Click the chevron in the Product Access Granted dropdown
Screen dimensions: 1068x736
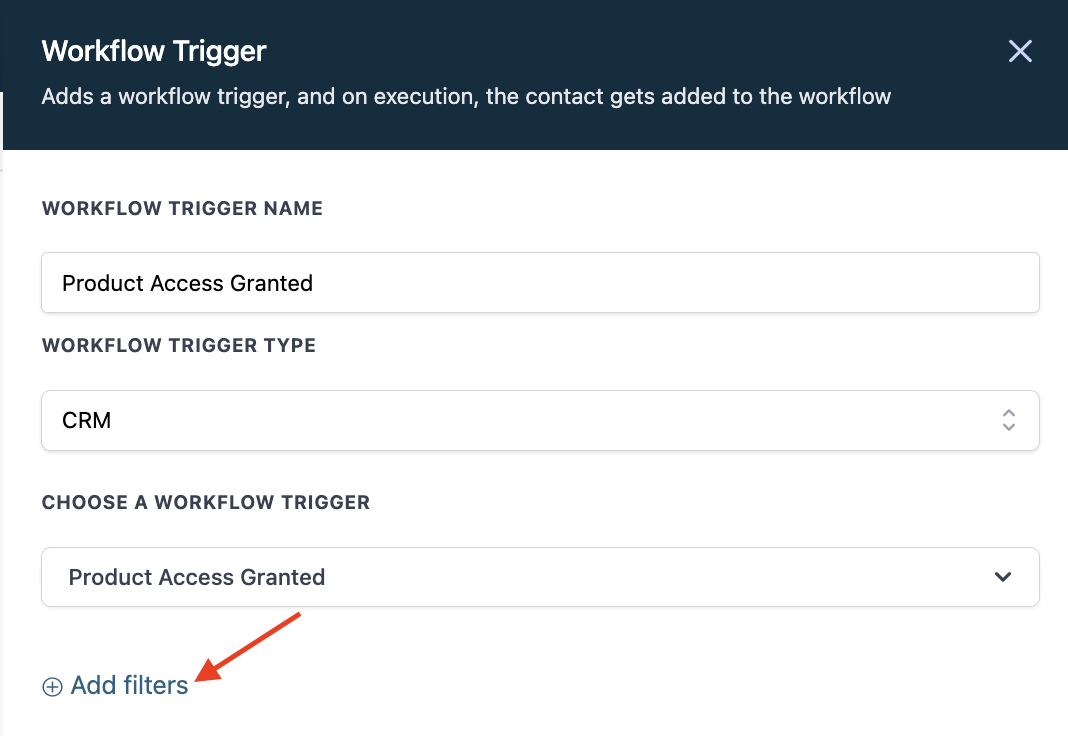[1003, 577]
